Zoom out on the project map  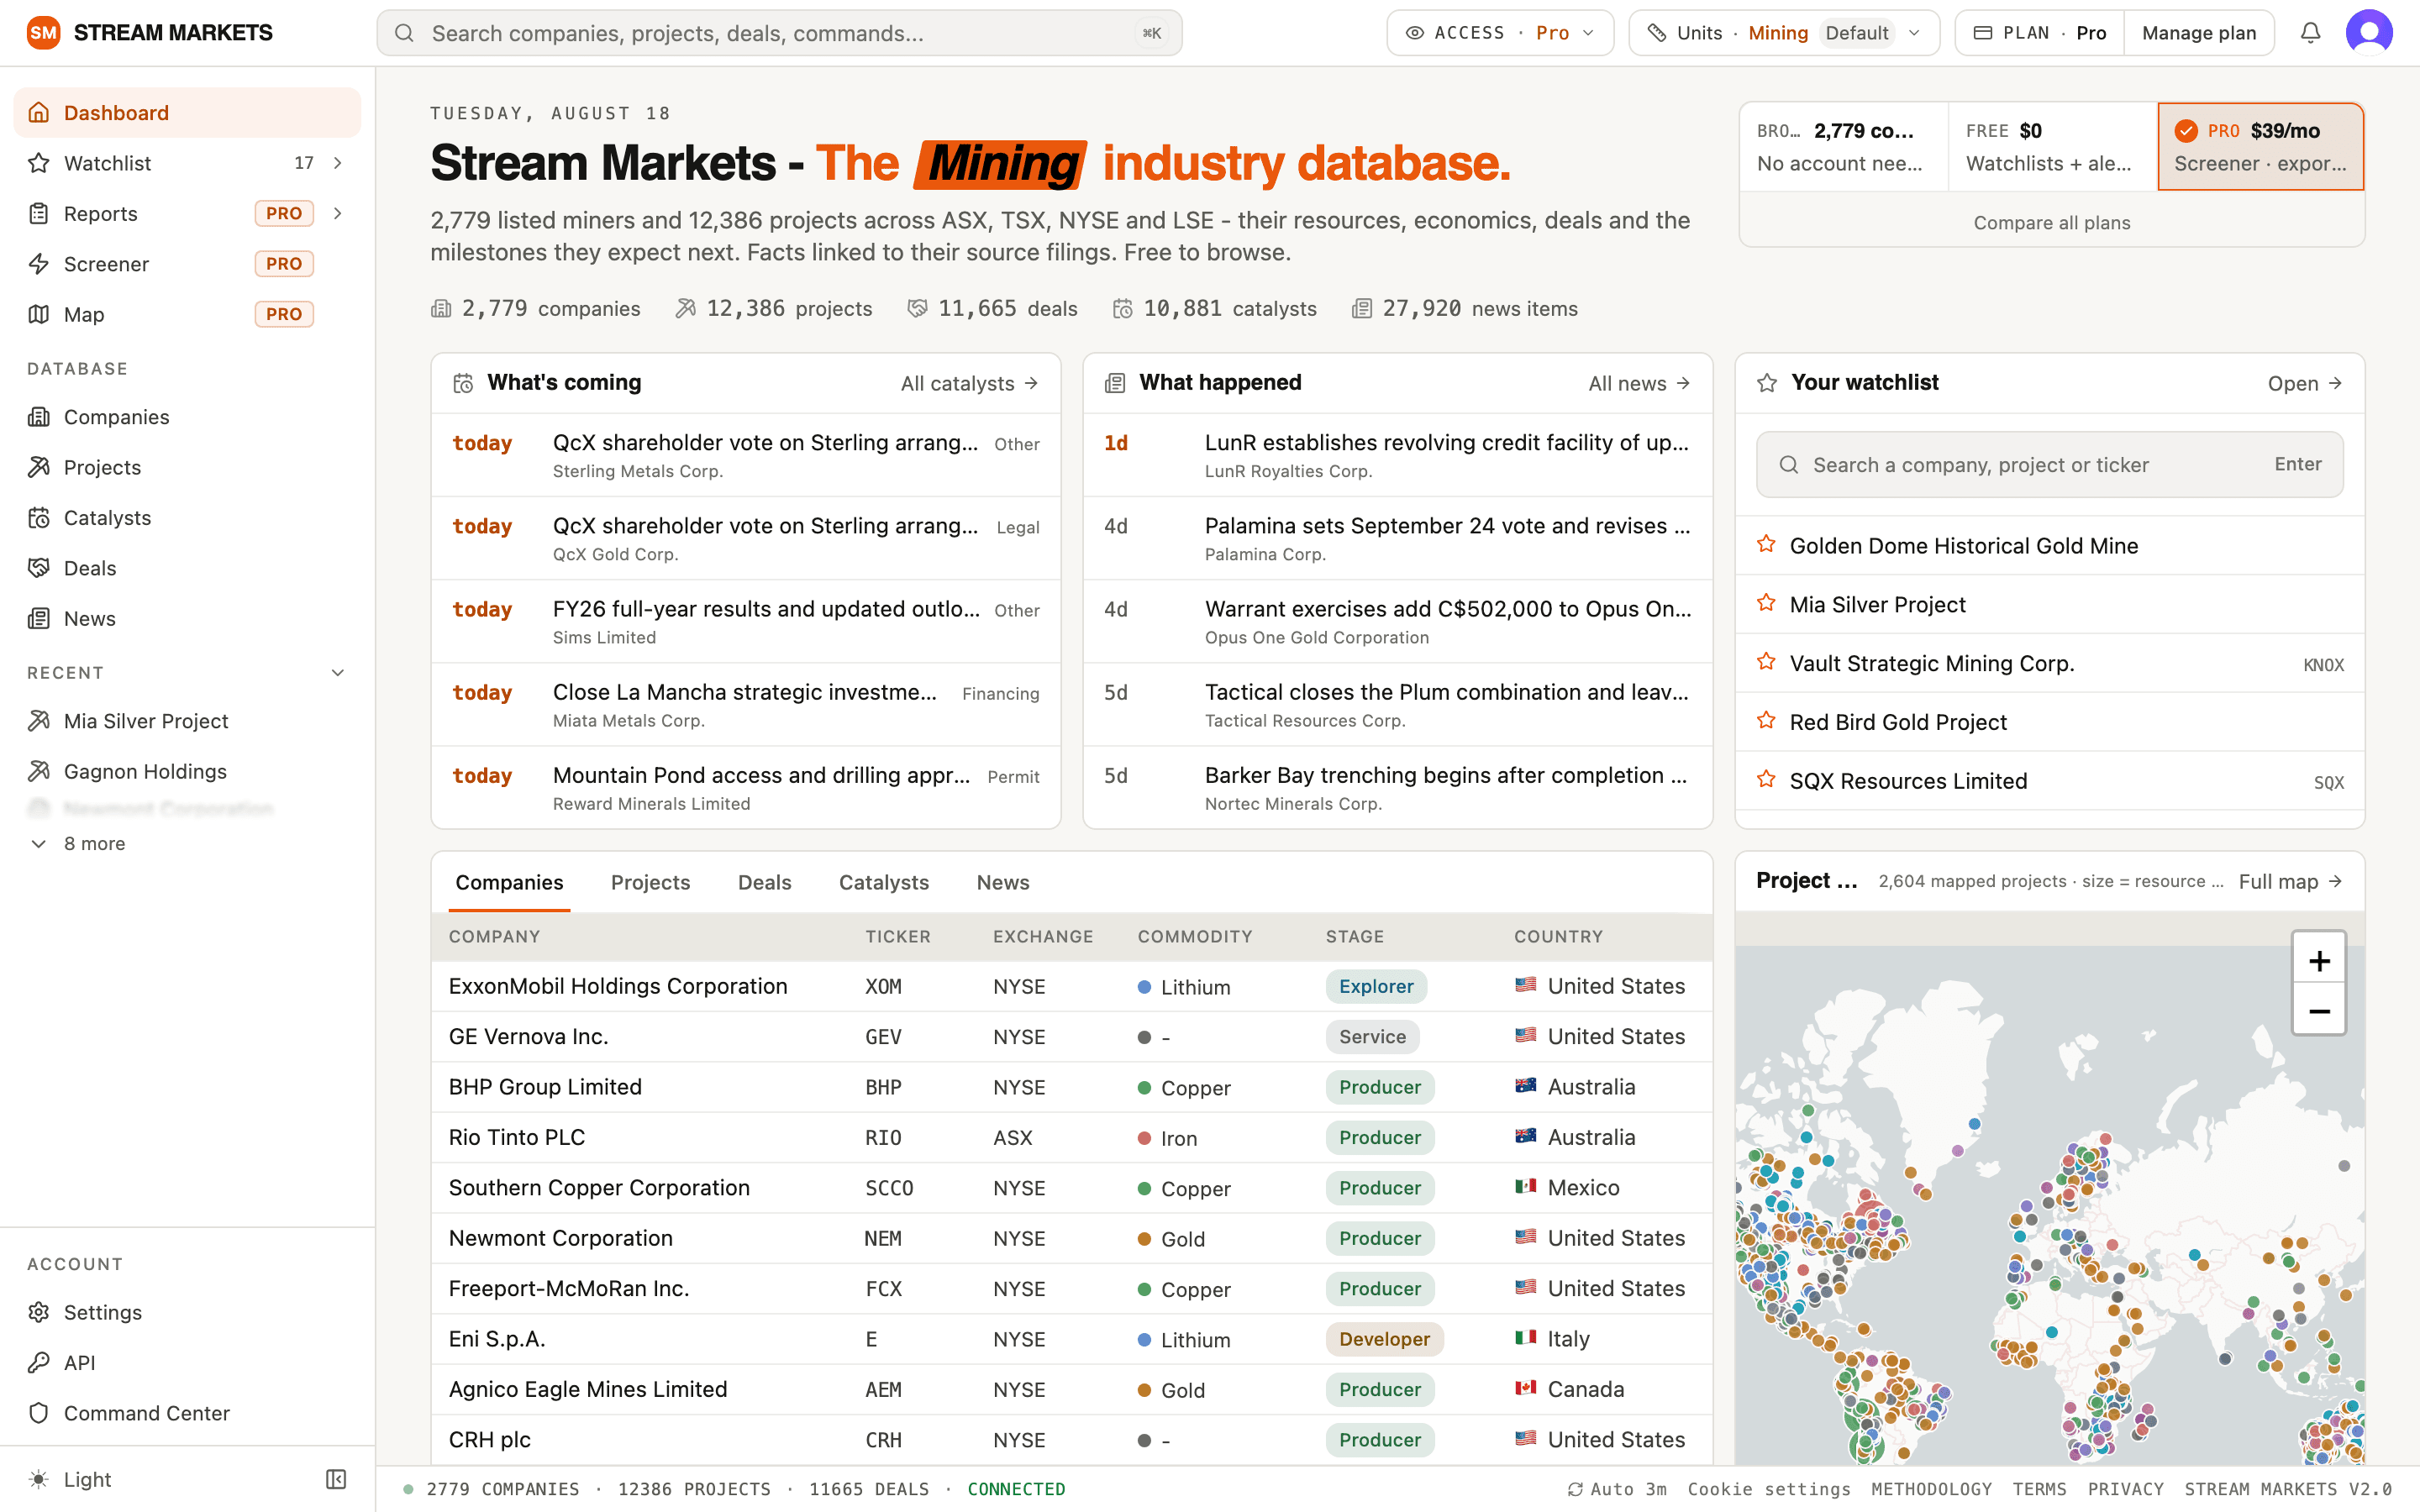(x=2319, y=1011)
